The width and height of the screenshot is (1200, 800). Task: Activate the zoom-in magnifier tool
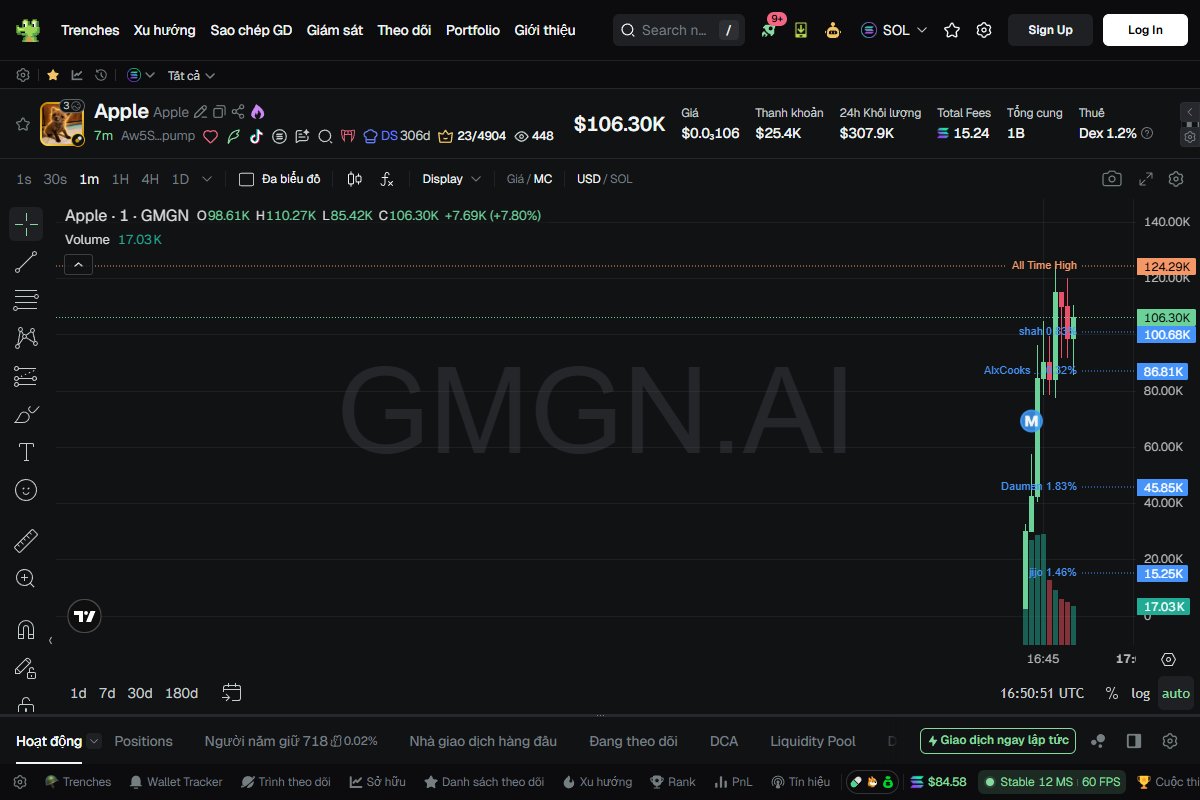(x=26, y=578)
